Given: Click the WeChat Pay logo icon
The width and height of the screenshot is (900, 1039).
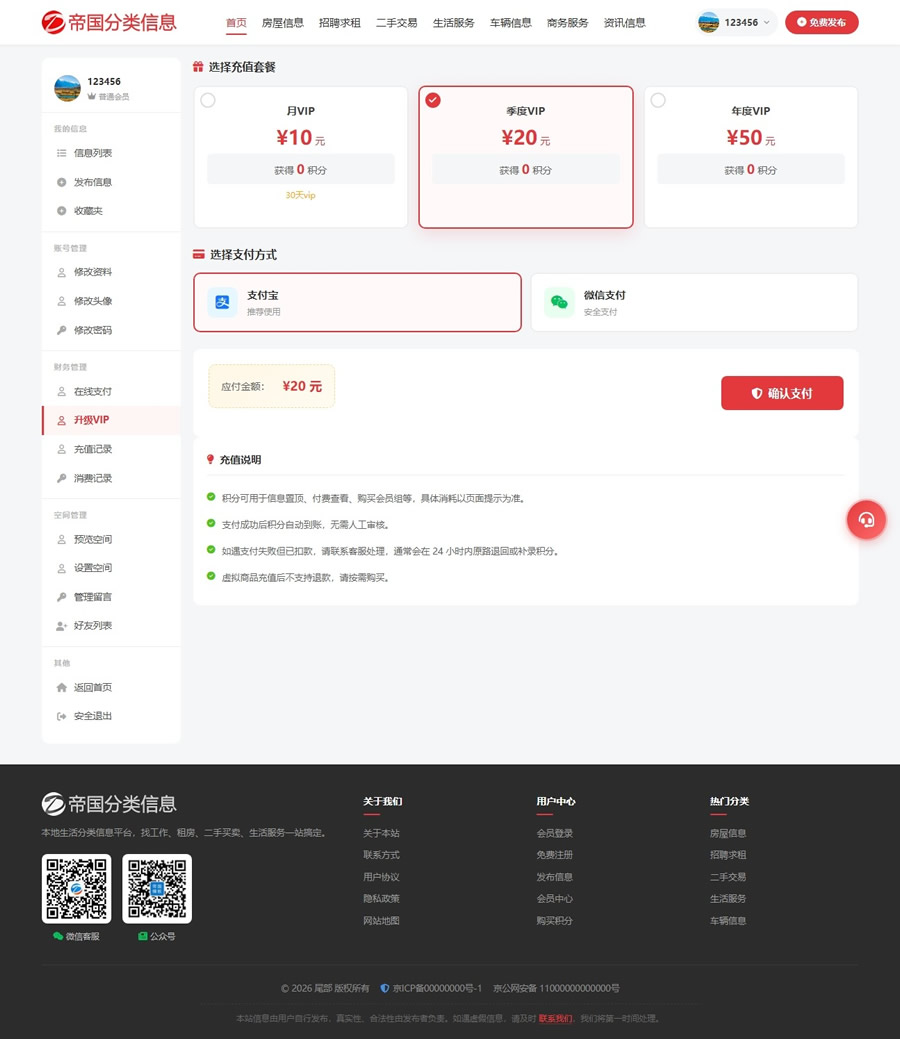Looking at the screenshot, I should click(559, 302).
